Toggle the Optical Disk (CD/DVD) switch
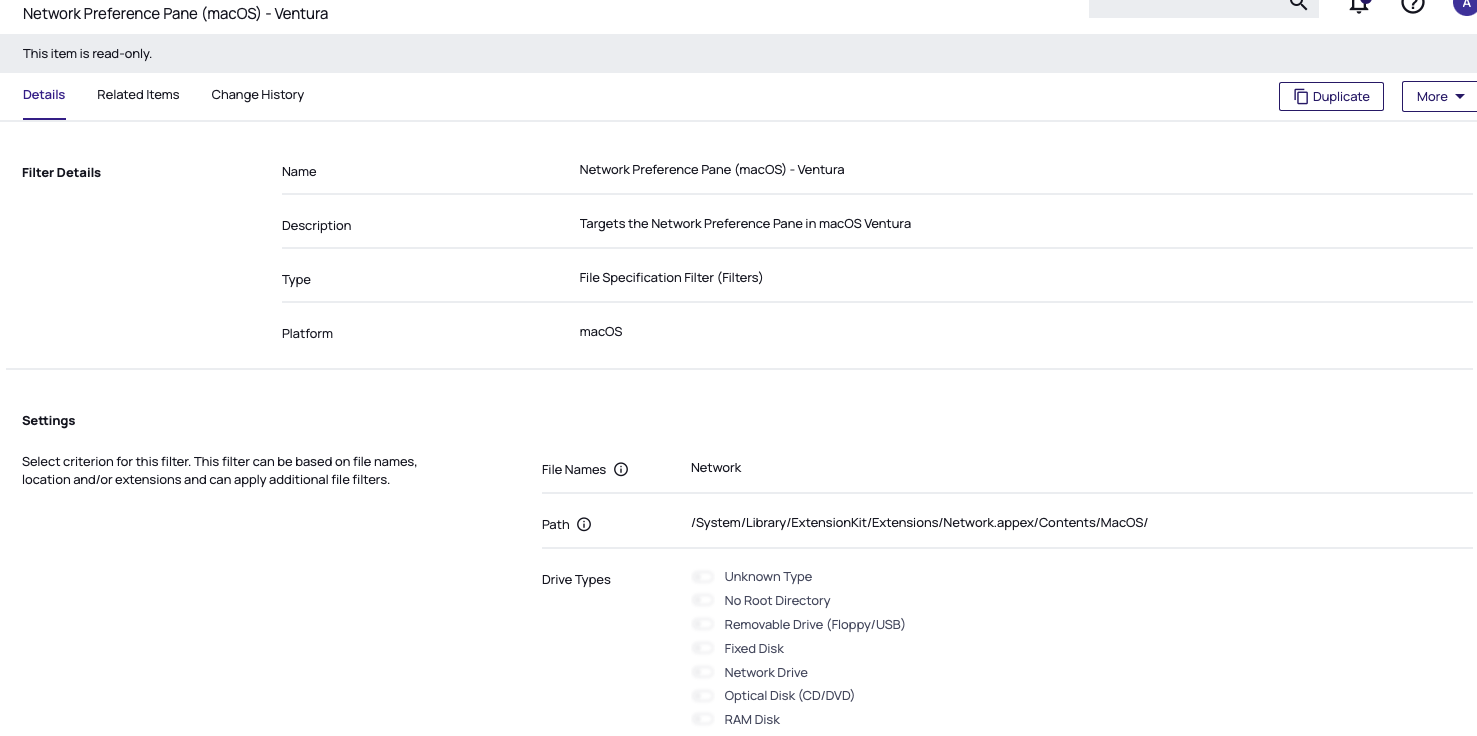 [703, 696]
